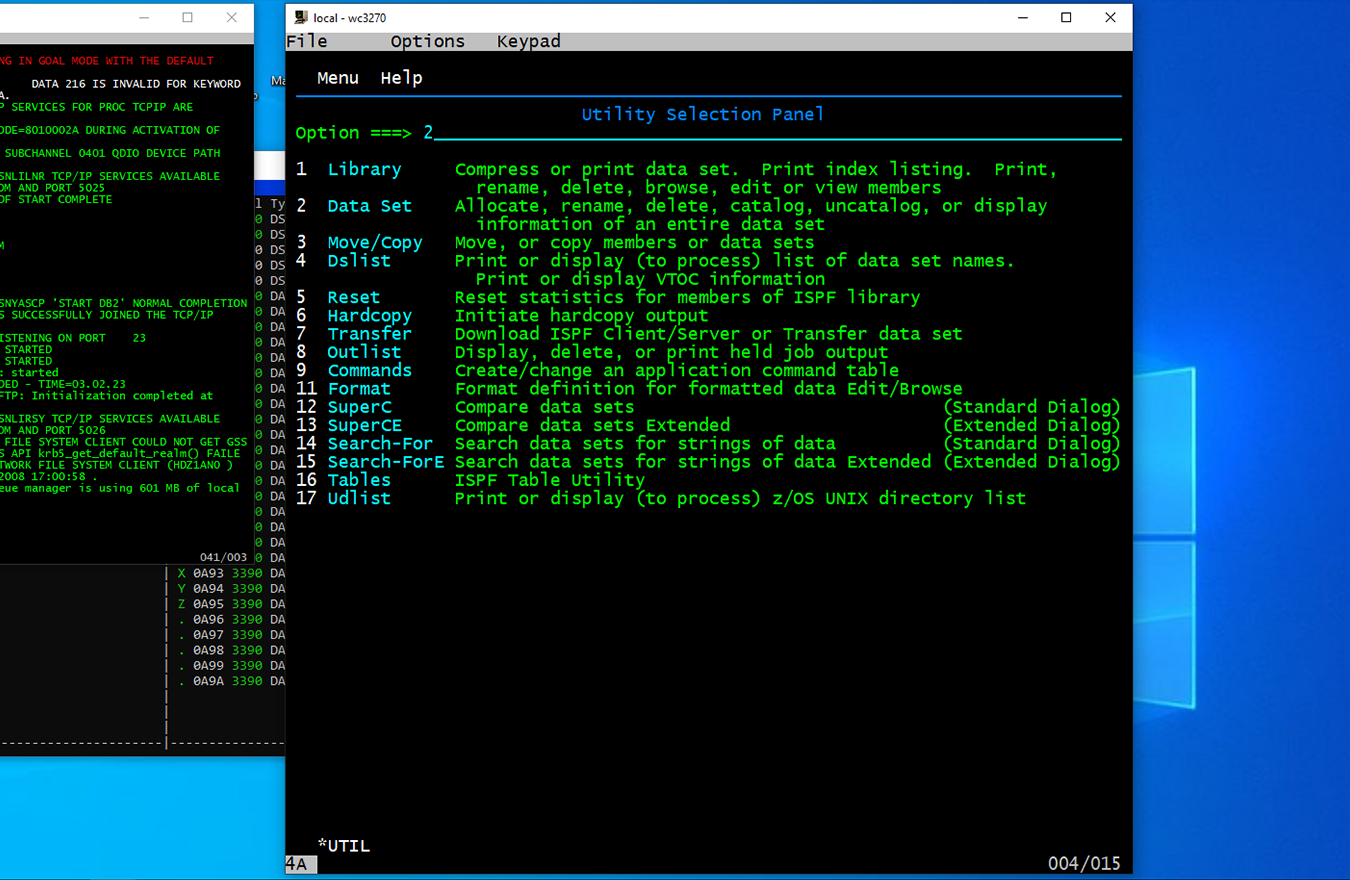Select the Commands option
The image size is (1350, 880).
(369, 370)
